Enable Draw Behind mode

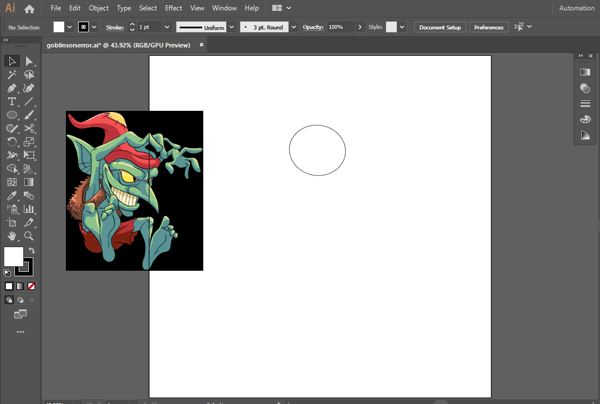[20, 300]
